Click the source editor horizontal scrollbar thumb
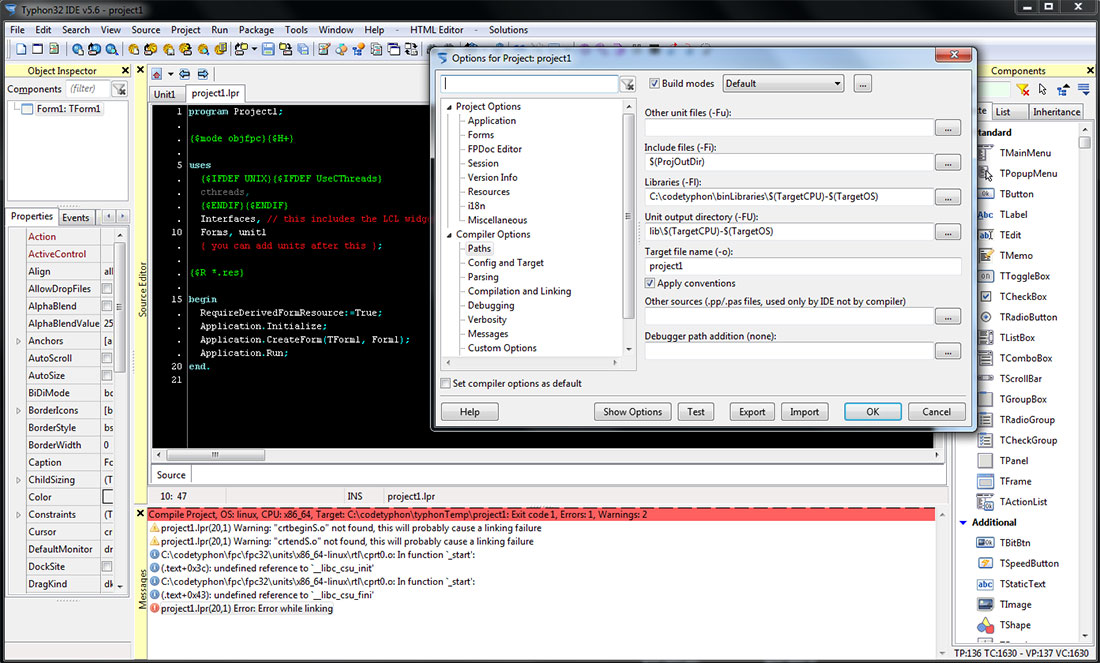Screen dimensions: 1100x663 click(x=215, y=455)
